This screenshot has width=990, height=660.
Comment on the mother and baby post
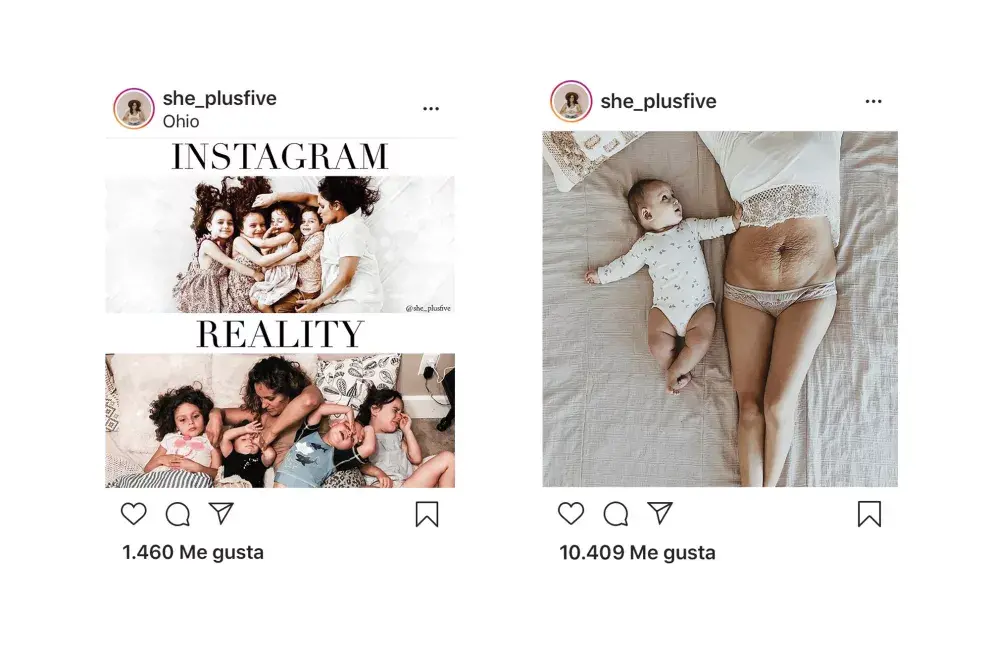click(x=615, y=514)
